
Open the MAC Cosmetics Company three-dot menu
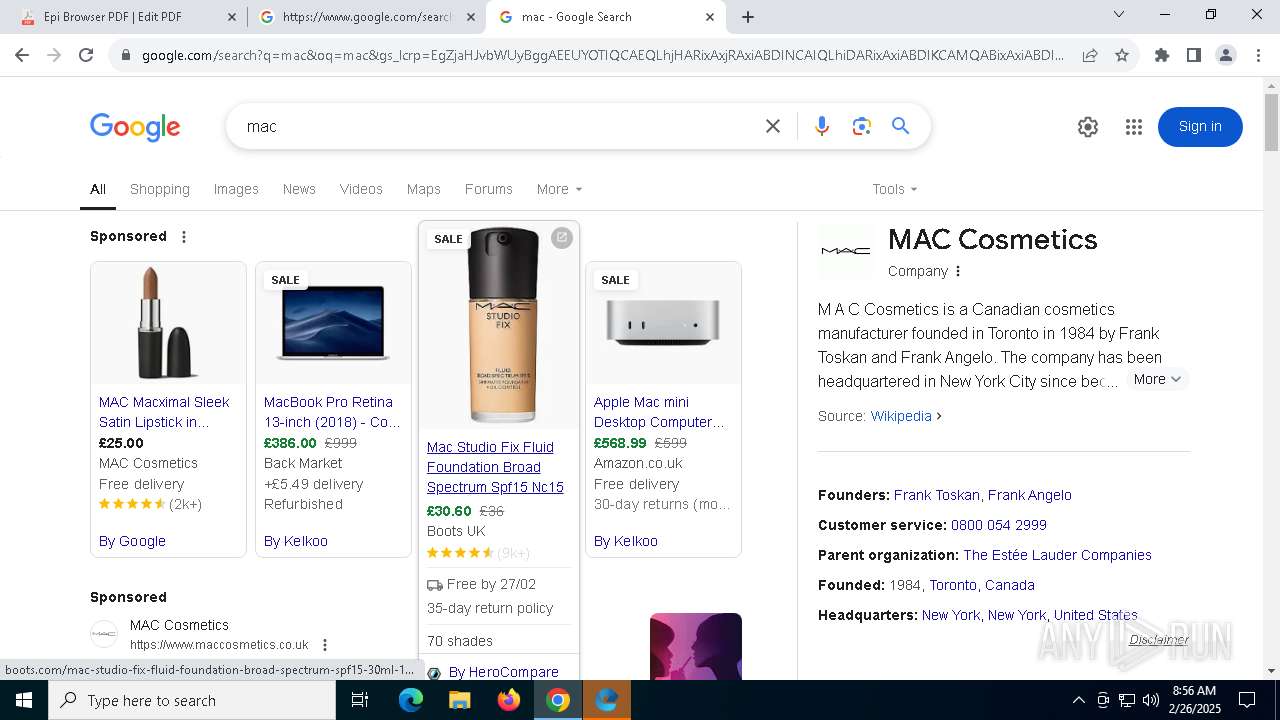[x=958, y=271]
